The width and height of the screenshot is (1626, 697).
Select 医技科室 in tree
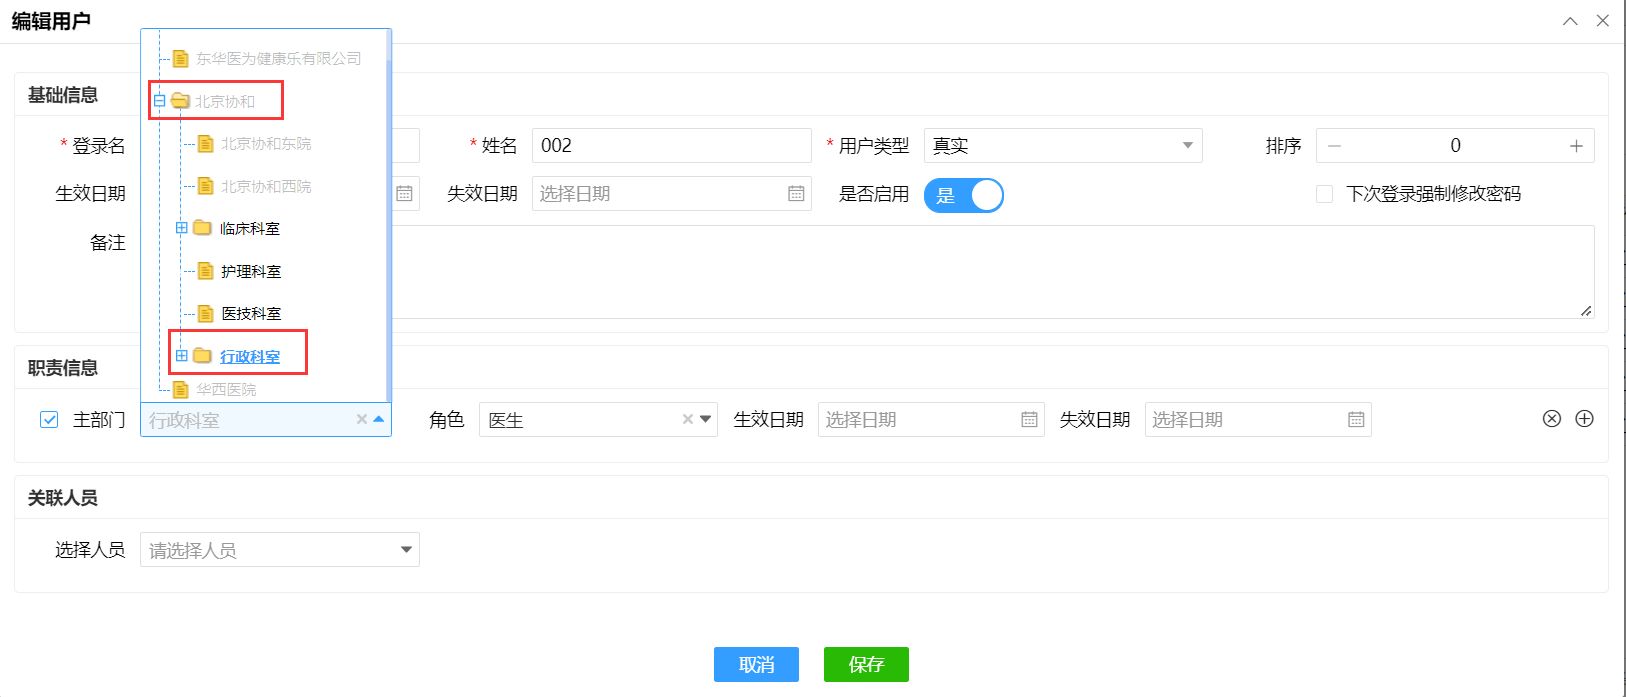pyautogui.click(x=251, y=314)
